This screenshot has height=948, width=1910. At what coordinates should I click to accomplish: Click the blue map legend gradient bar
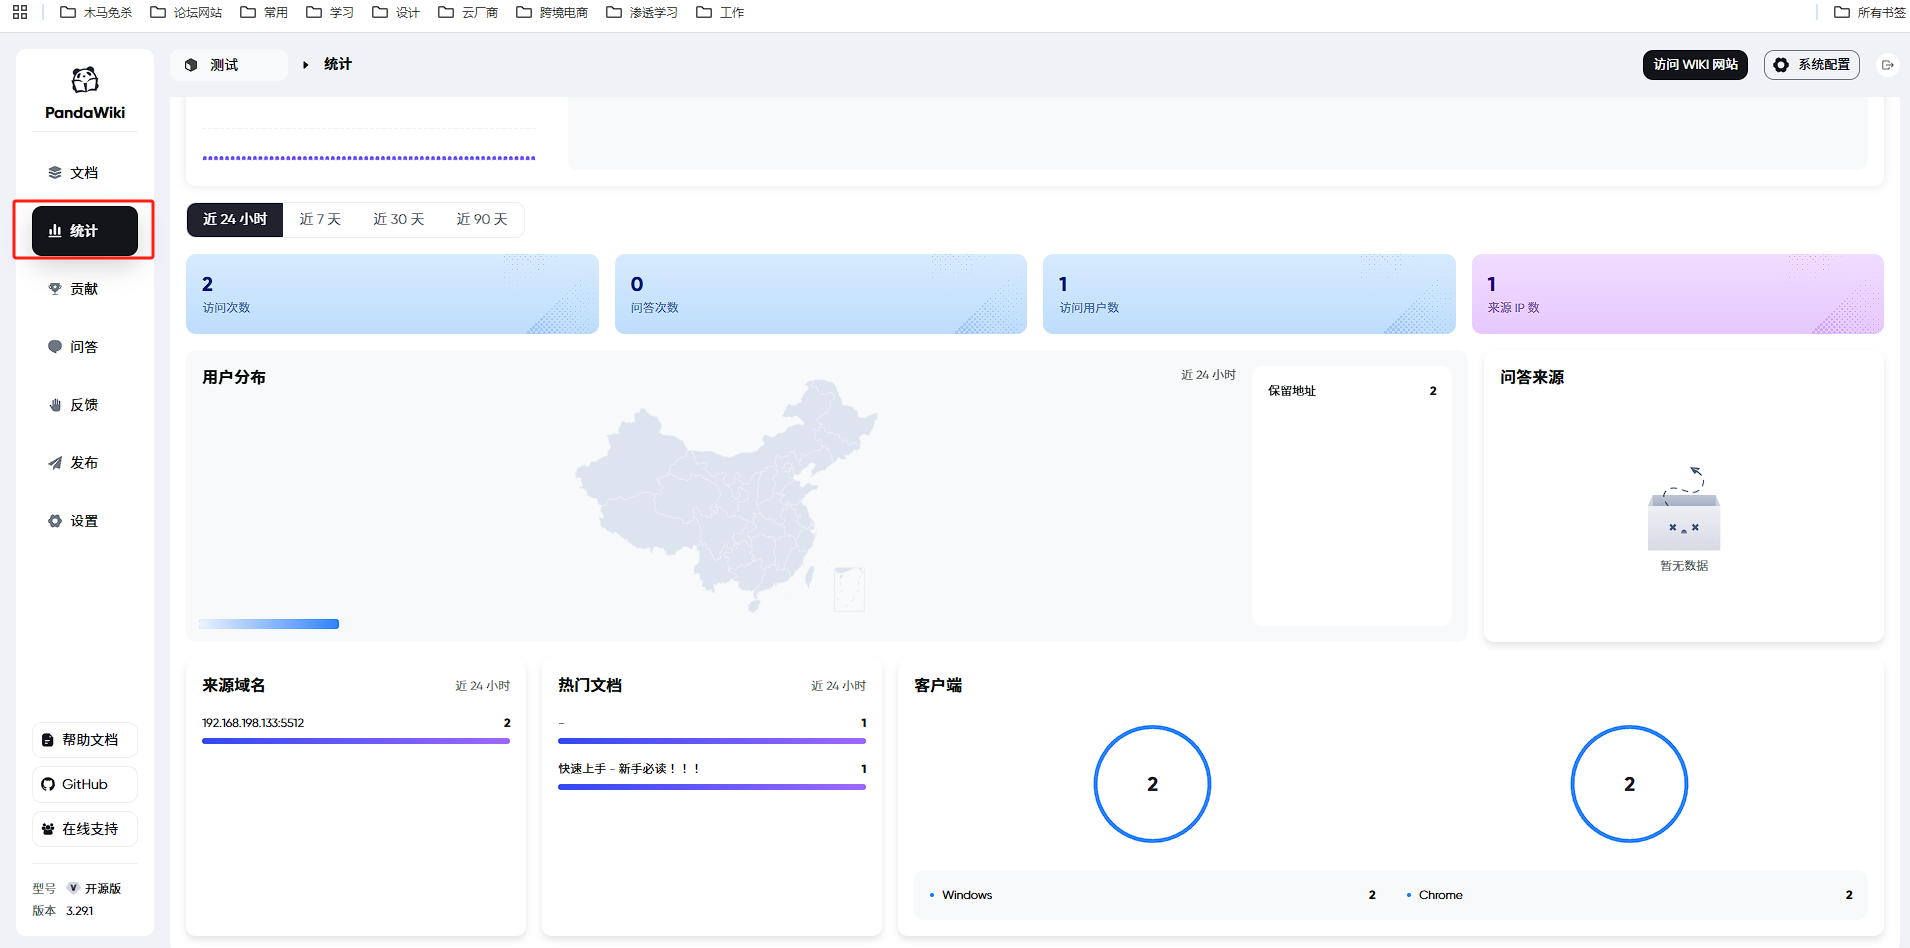pos(269,624)
